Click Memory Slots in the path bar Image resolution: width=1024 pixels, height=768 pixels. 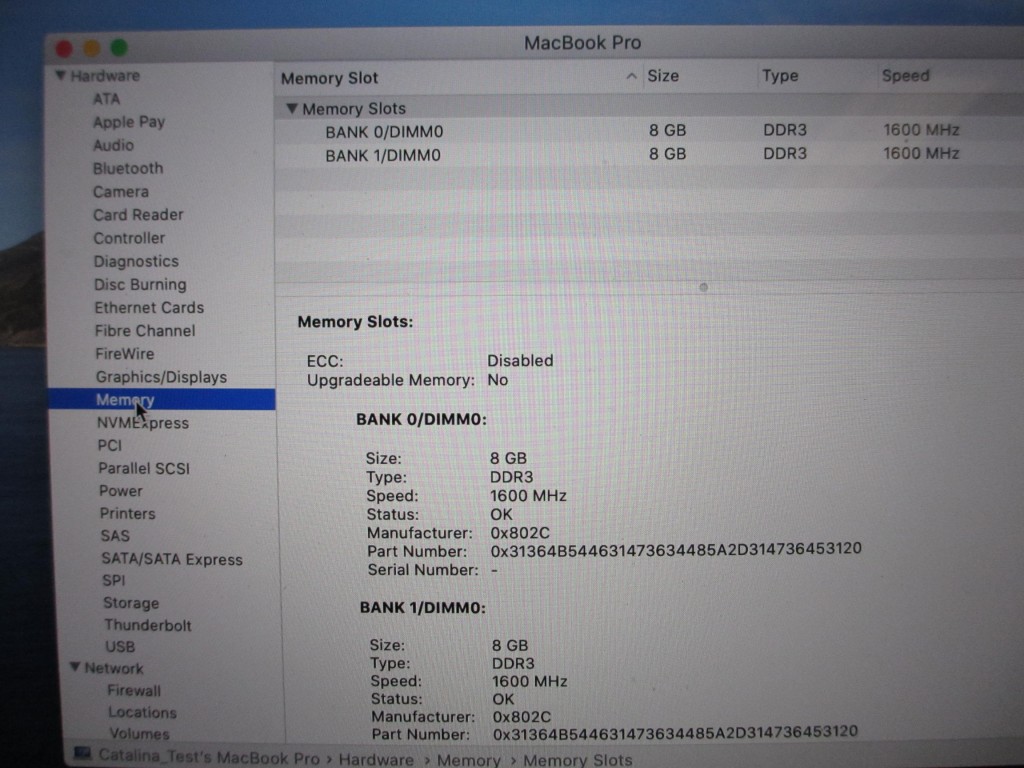point(577,761)
